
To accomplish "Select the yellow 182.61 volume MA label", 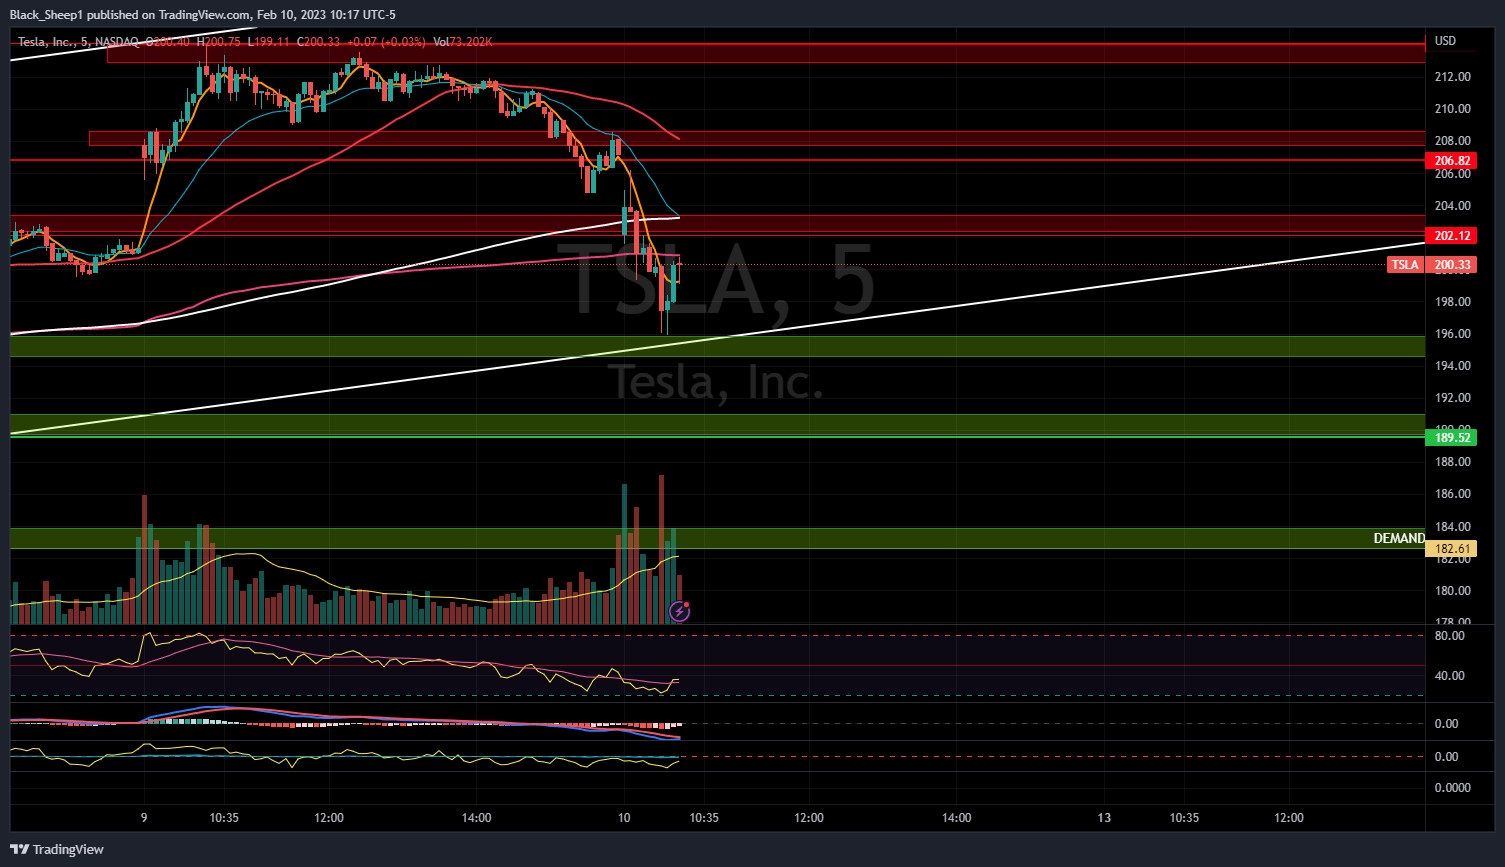I will (1452, 549).
